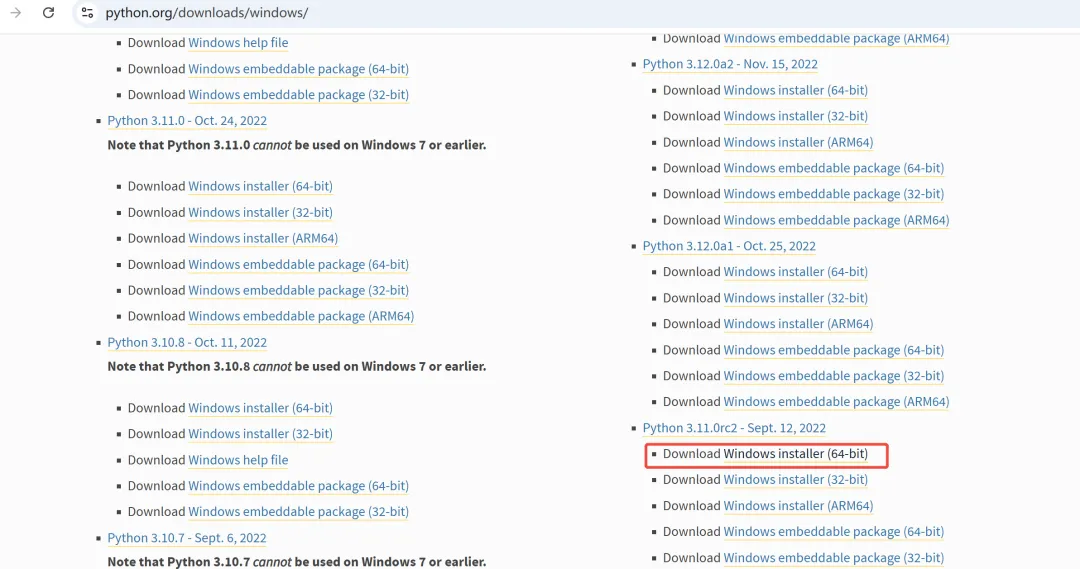Download Windows installer (ARM64) under Python 3.11.0rc2
The image size is (1080, 569).
[x=798, y=506]
